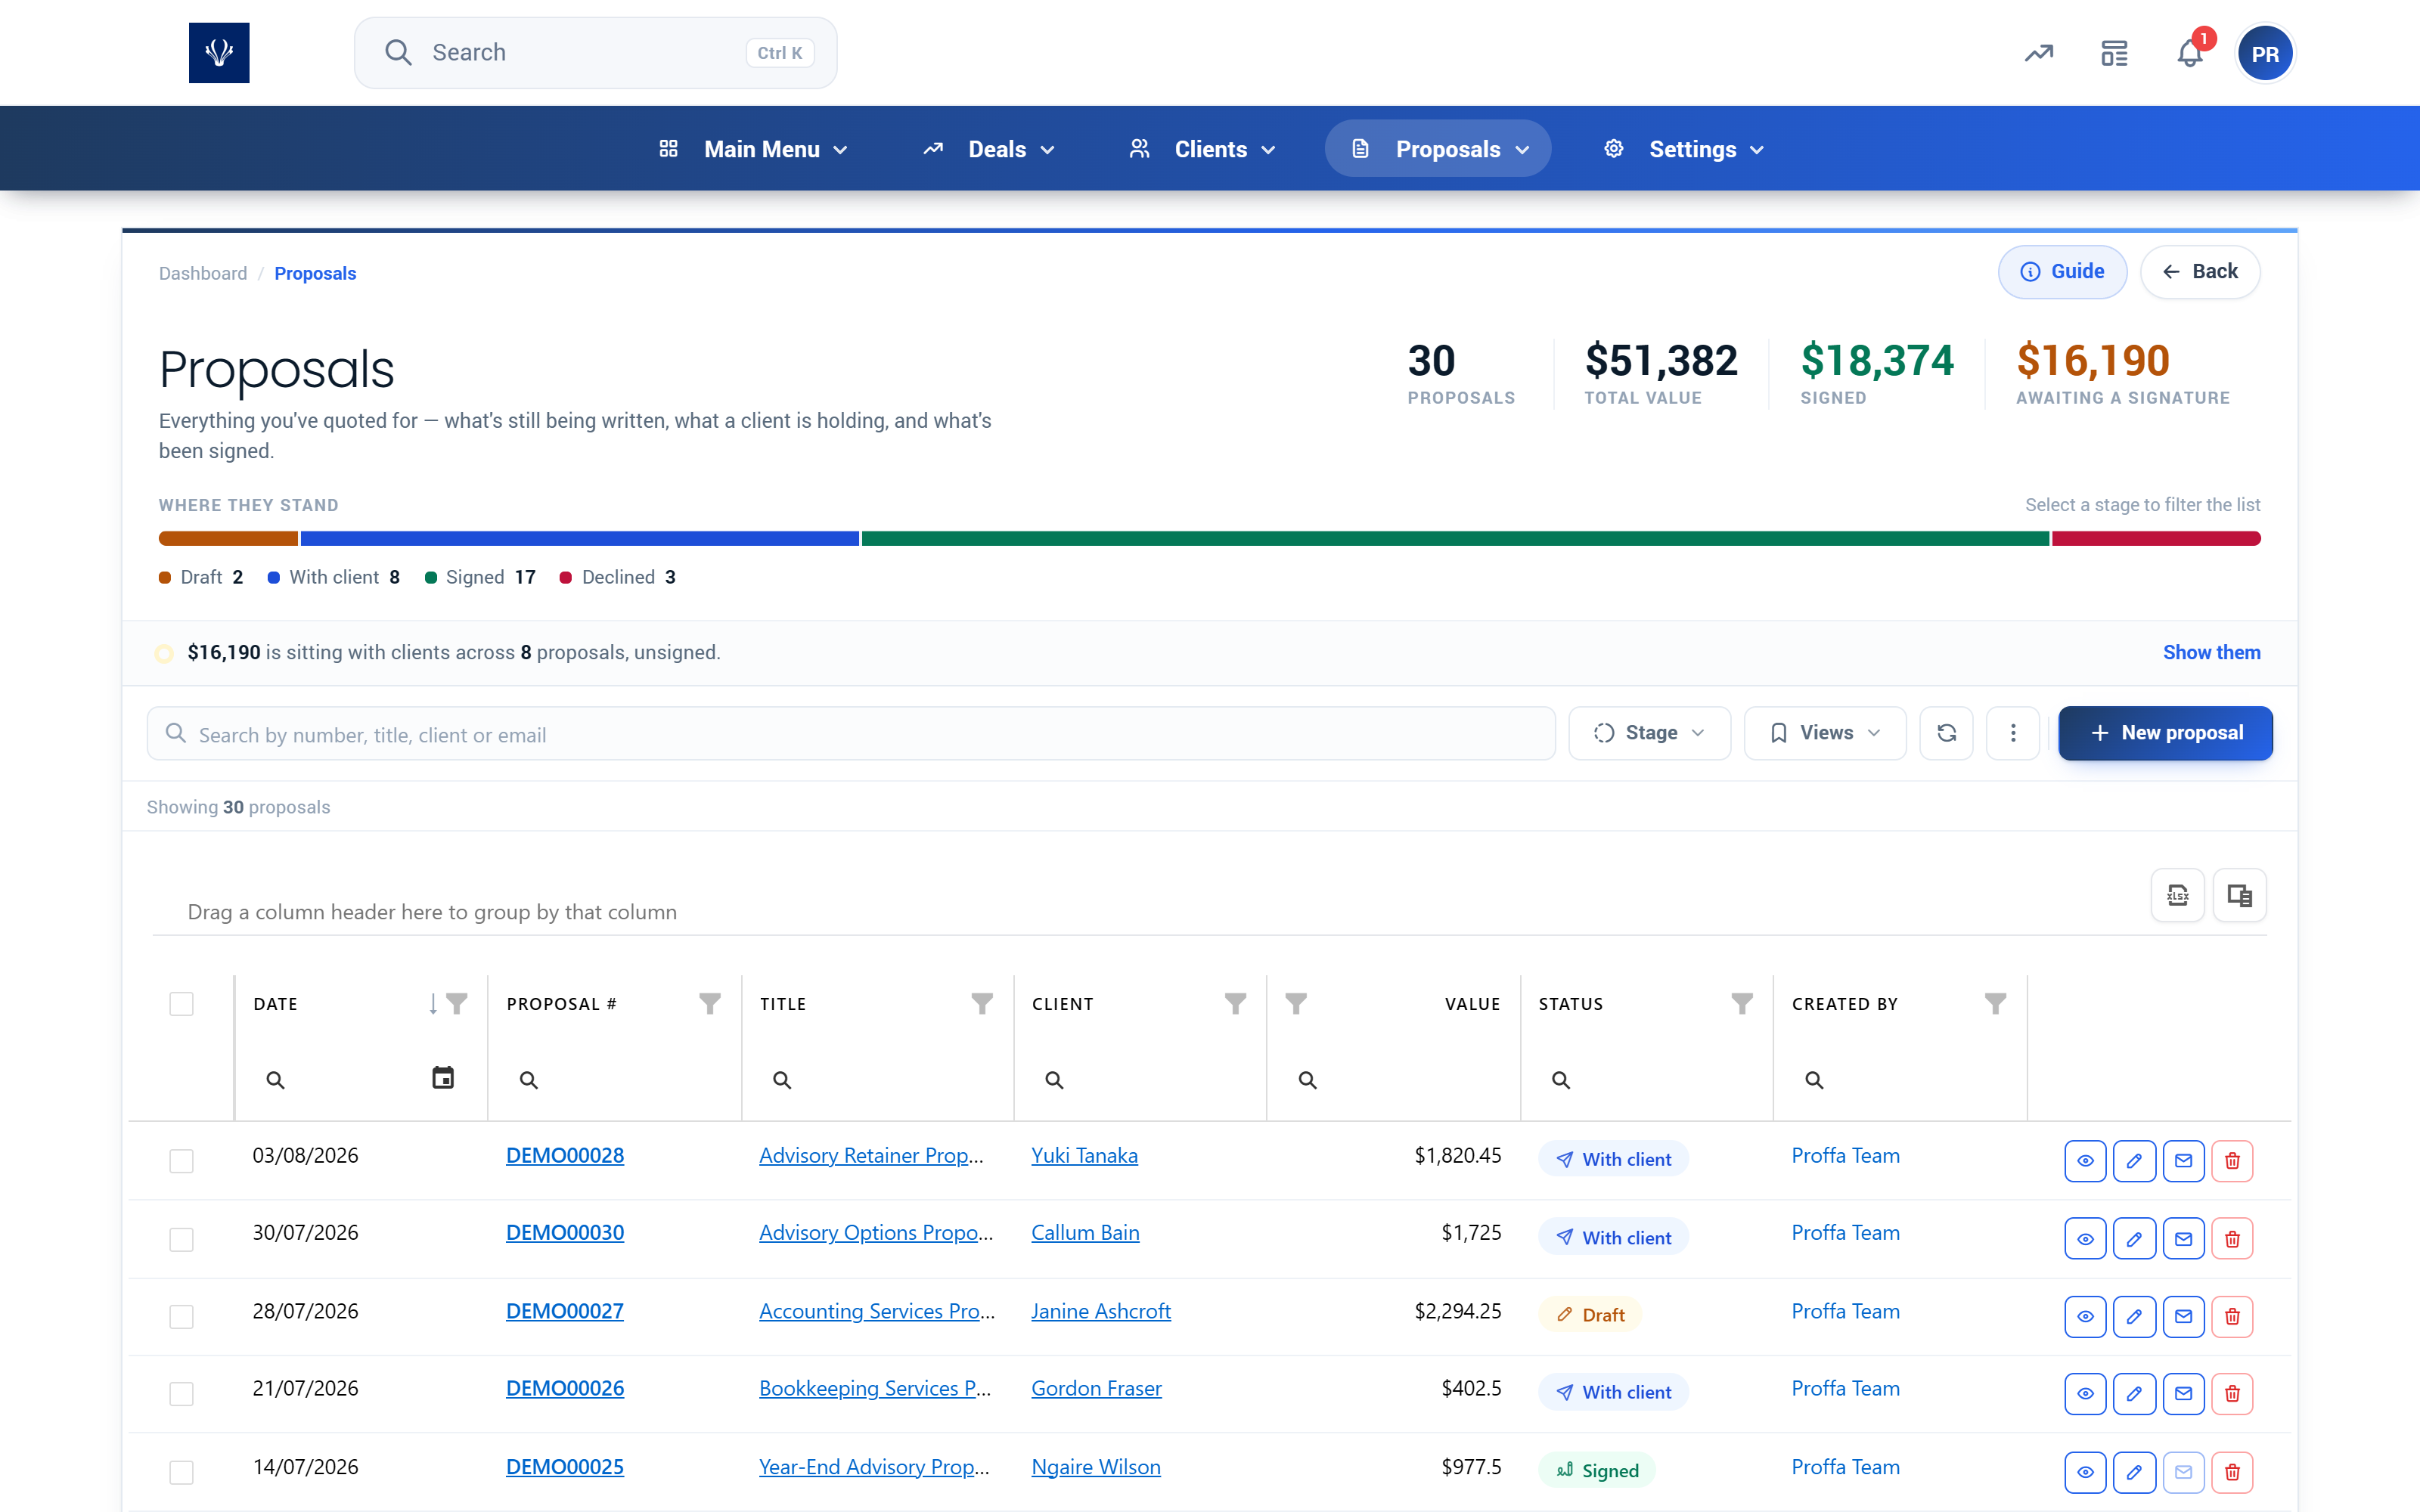Open filter on the Status column
Image resolution: width=2420 pixels, height=1512 pixels.
1742,1003
